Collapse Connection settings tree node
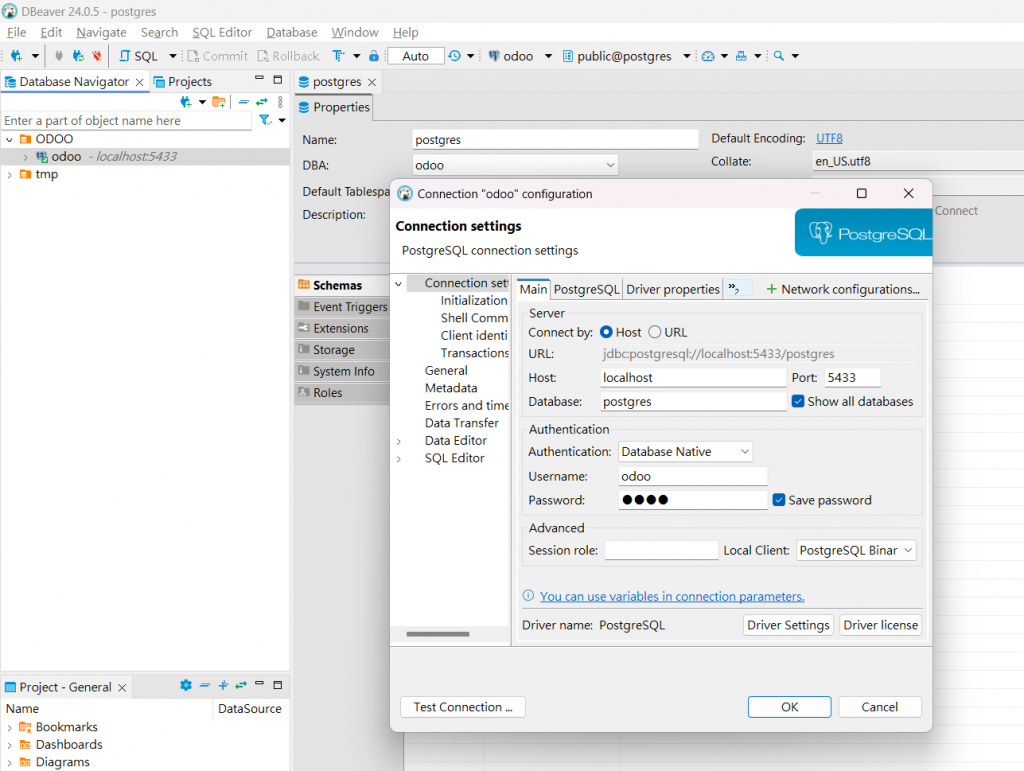Image resolution: width=1024 pixels, height=771 pixels. click(x=398, y=284)
